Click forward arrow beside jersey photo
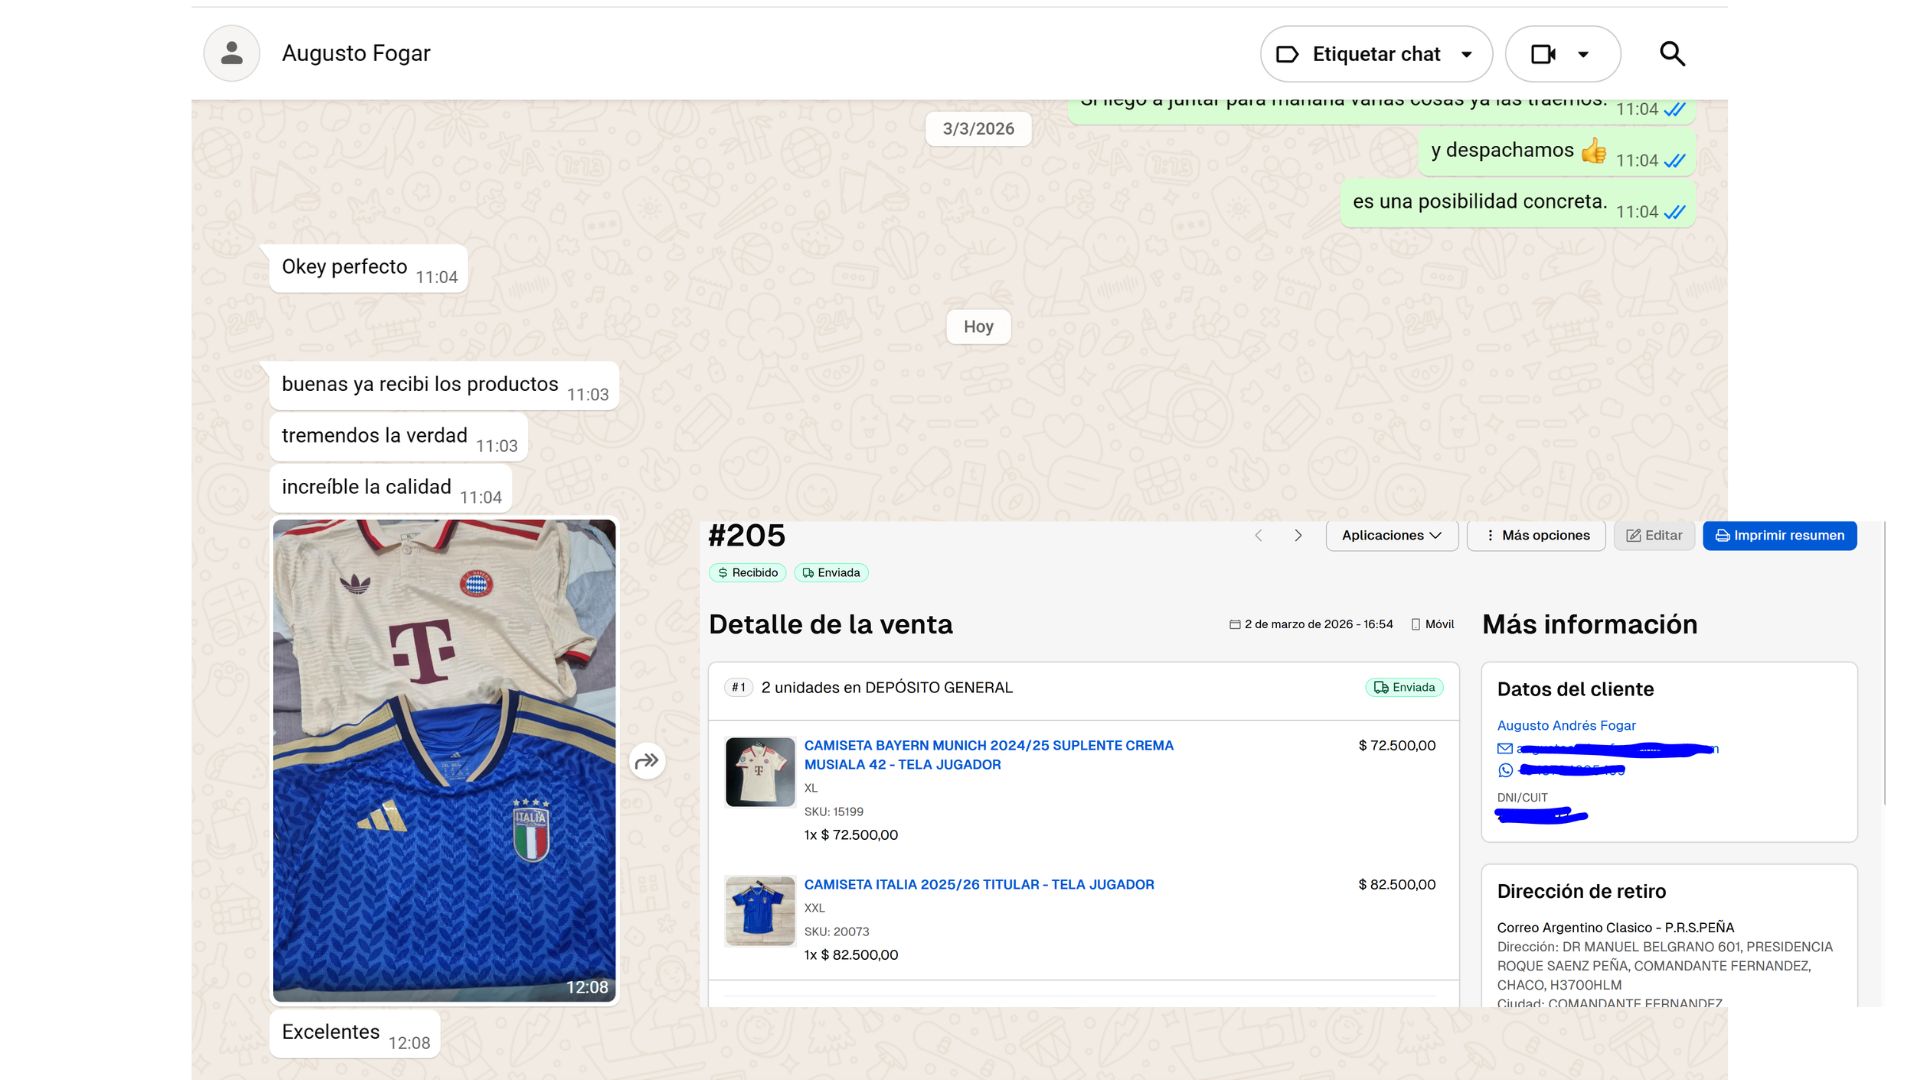Viewport: 1920px width, 1080px height. (647, 761)
